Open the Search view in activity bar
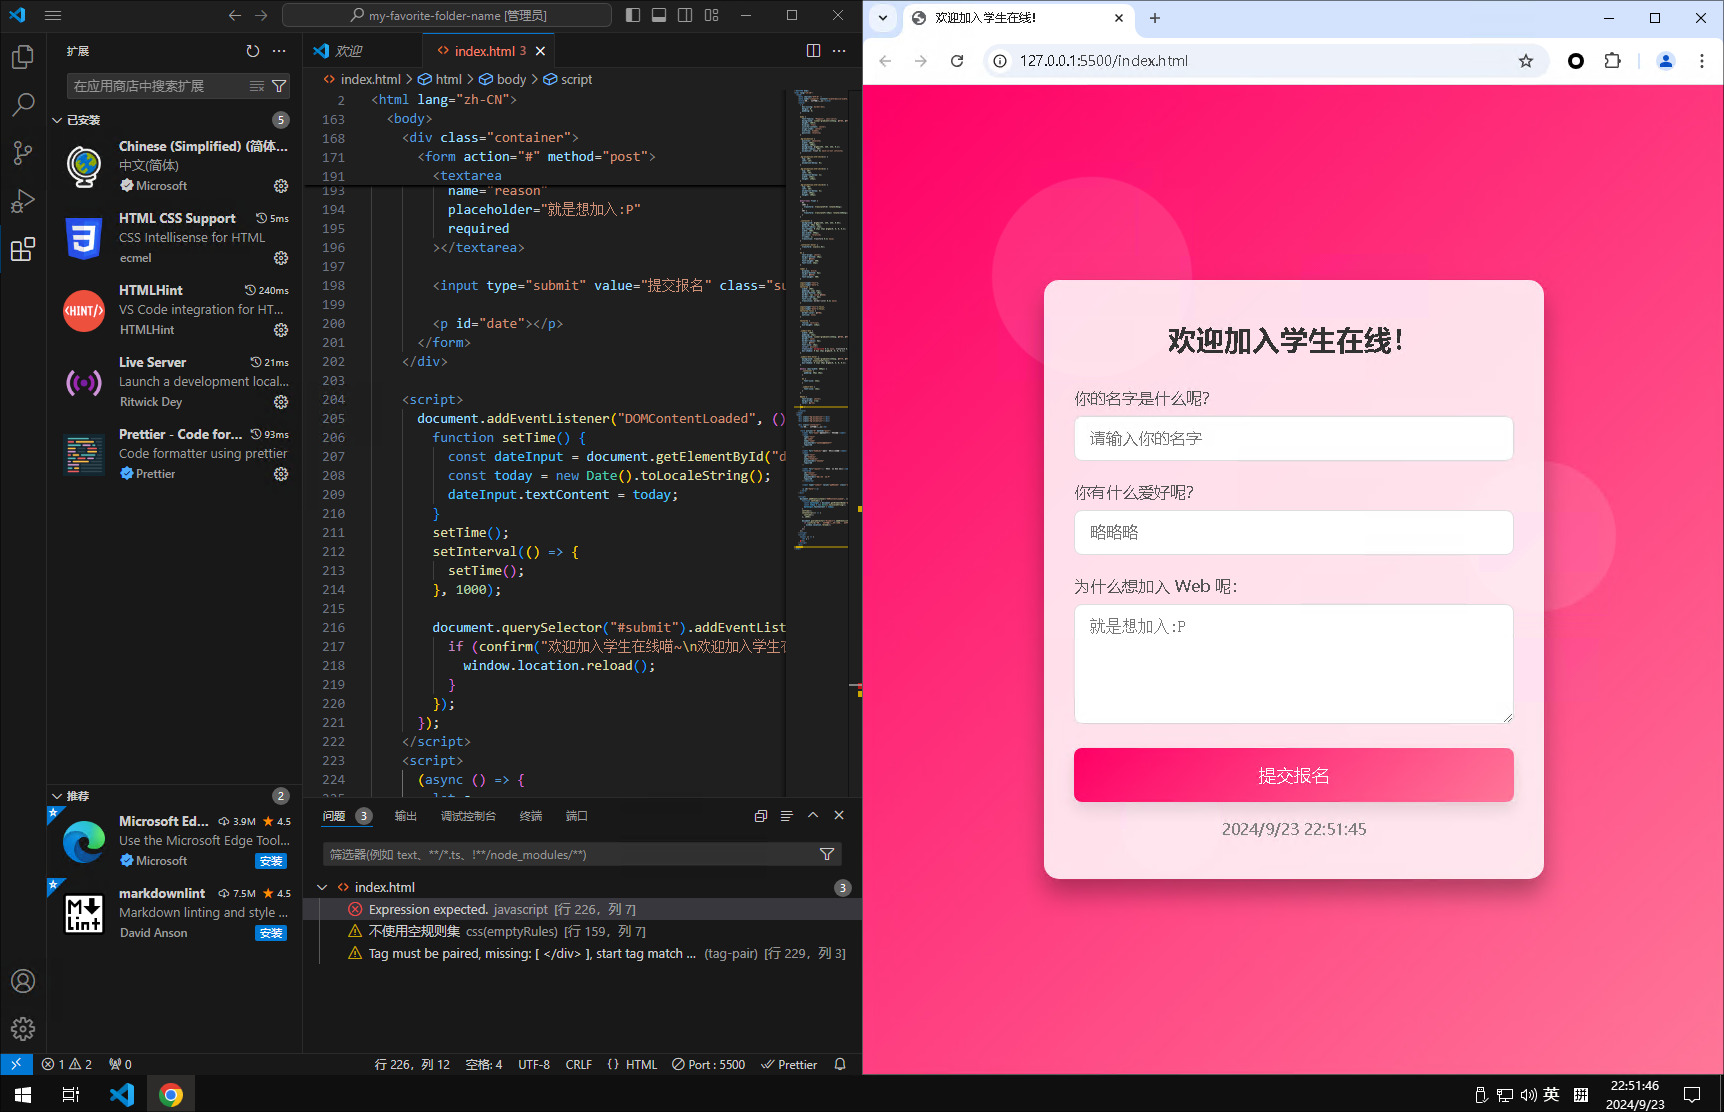1724x1112 pixels. tap(23, 104)
